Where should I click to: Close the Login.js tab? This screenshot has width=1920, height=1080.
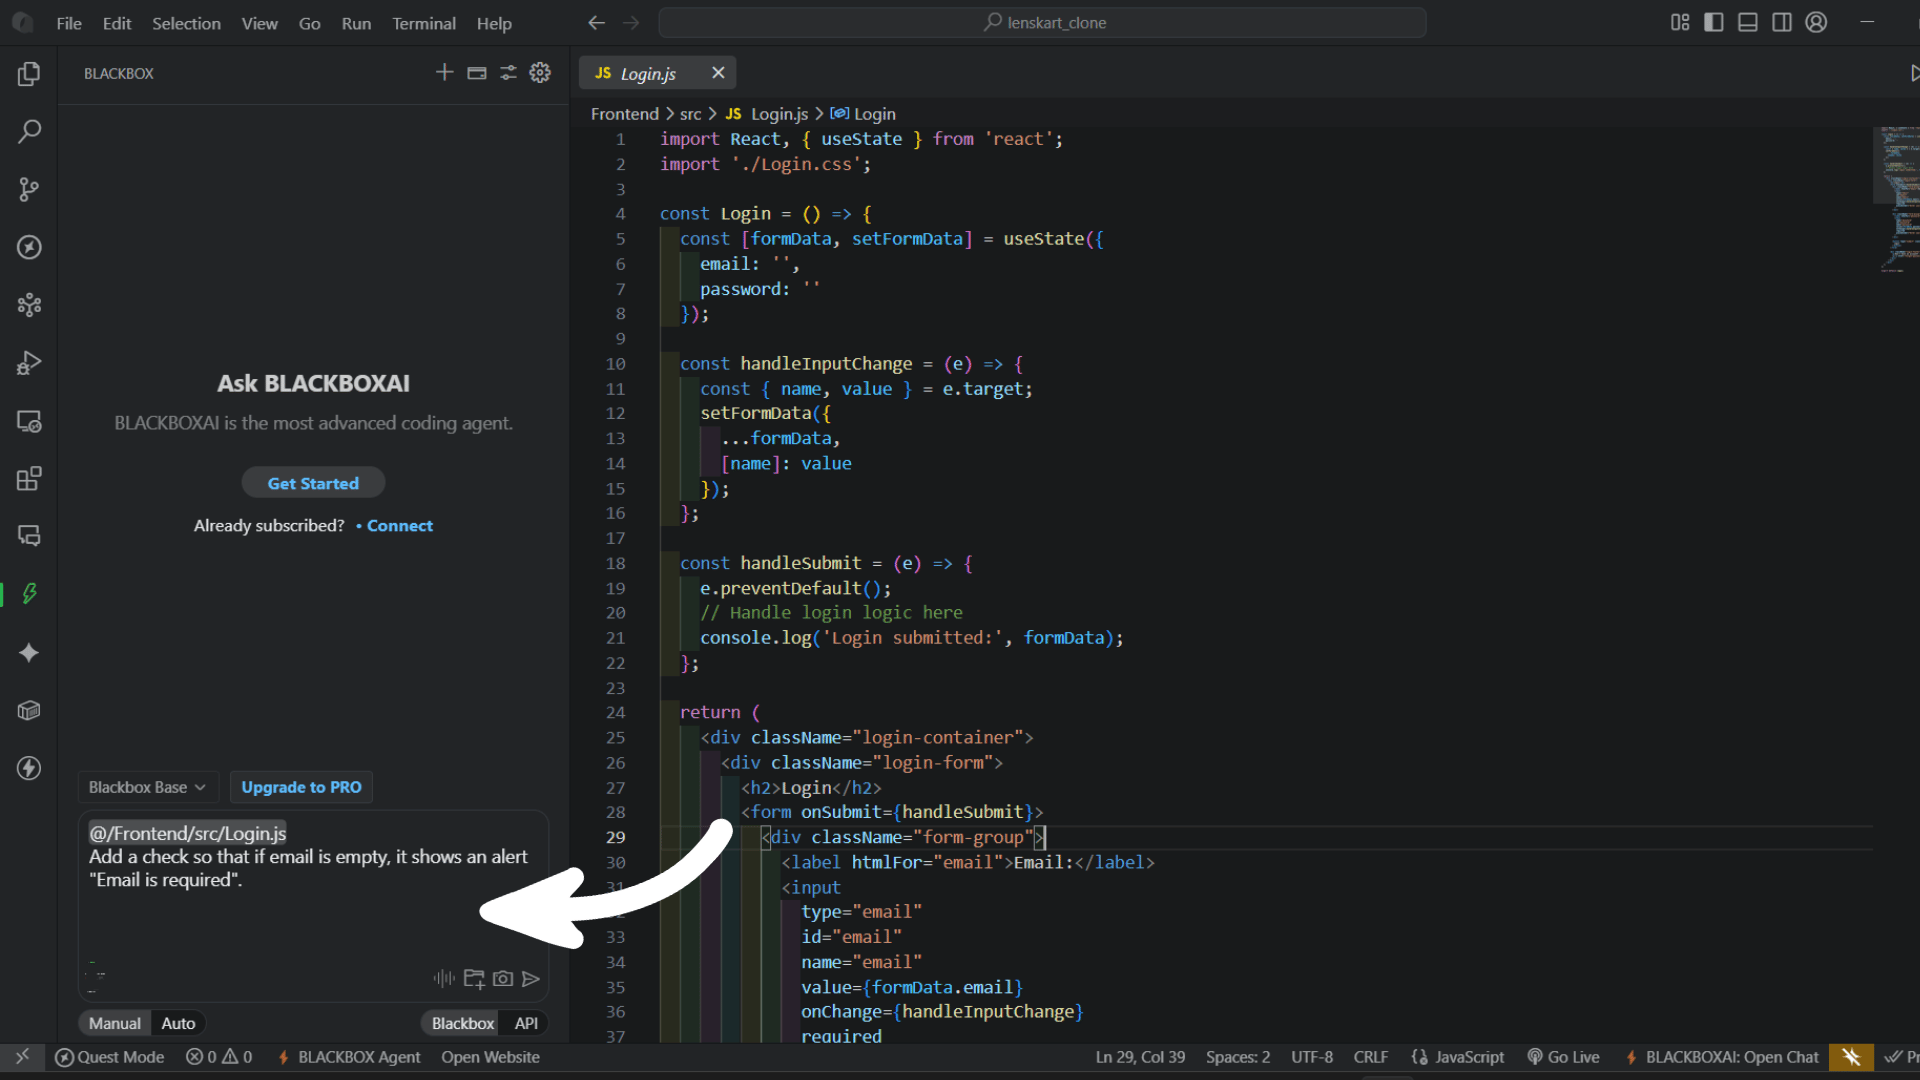[718, 73]
